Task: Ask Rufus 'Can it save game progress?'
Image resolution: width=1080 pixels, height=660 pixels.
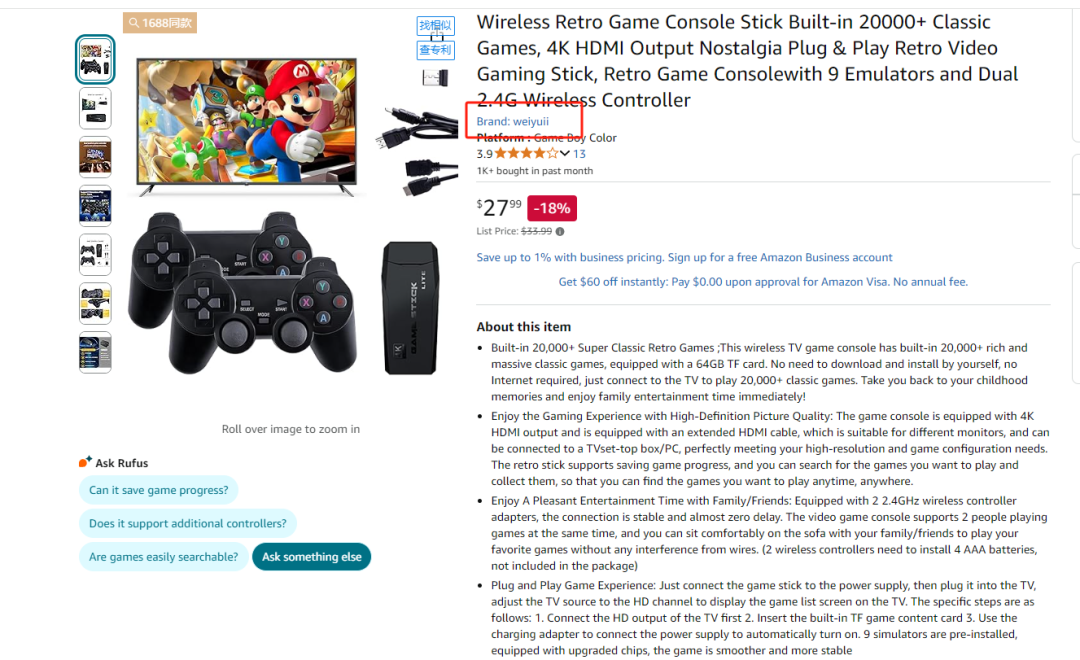Action: [x=158, y=490]
